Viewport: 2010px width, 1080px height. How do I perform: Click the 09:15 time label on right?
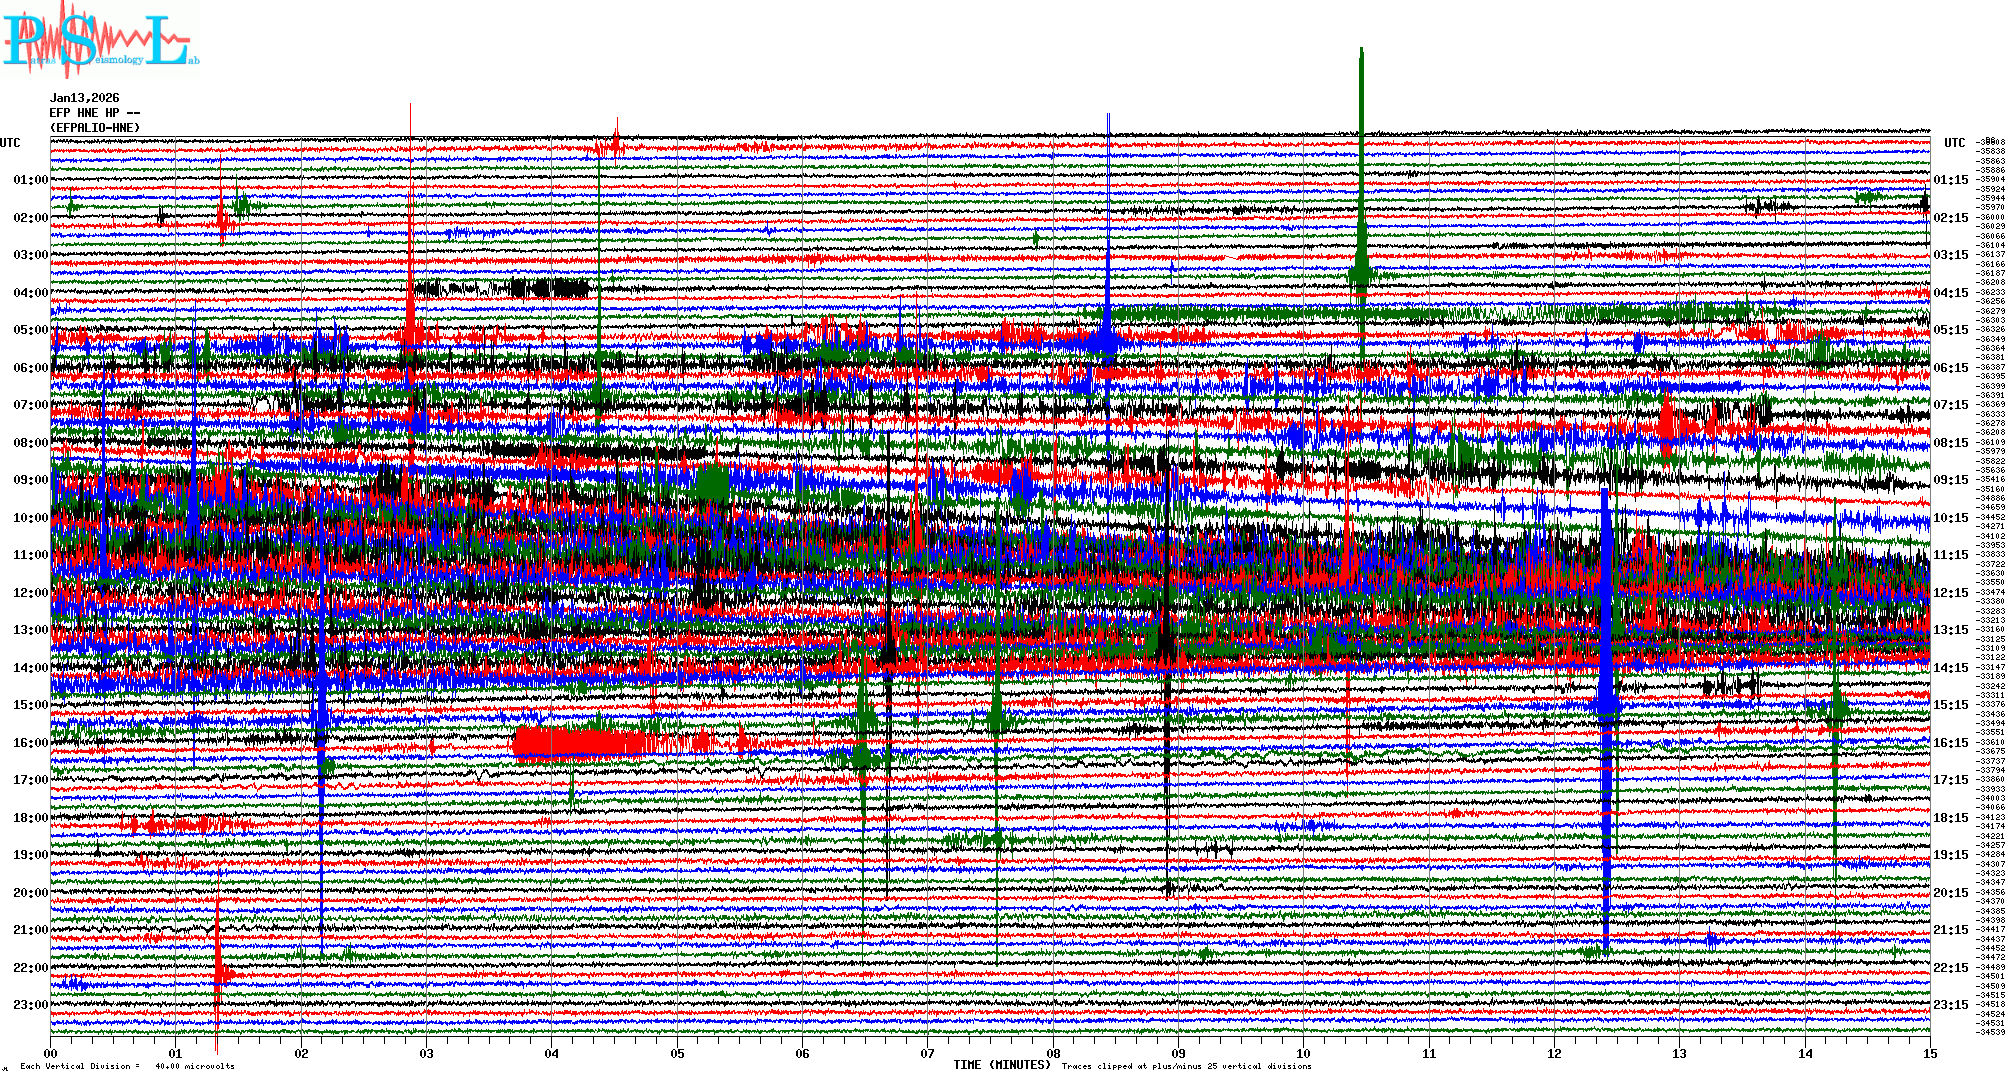(1951, 480)
